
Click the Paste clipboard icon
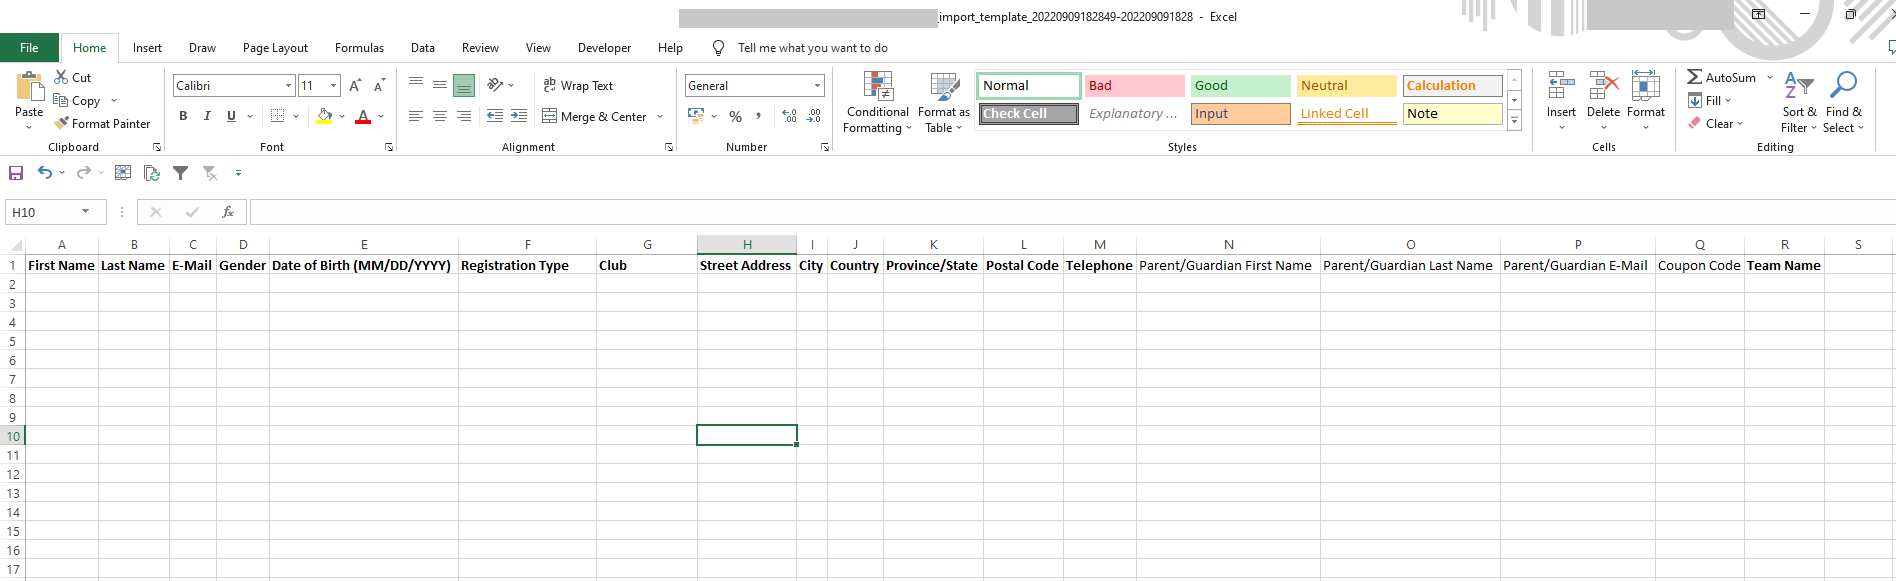pos(29,86)
